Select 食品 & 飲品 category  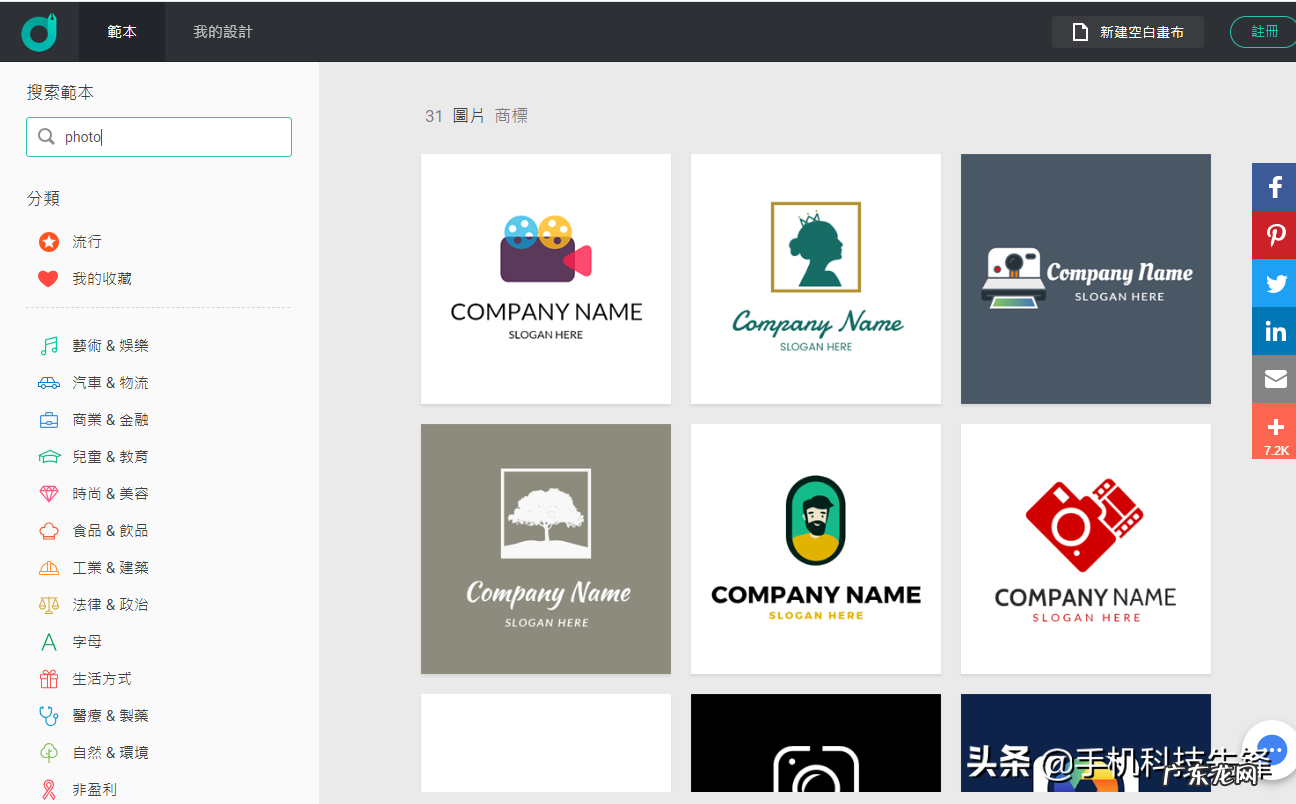click(x=110, y=531)
